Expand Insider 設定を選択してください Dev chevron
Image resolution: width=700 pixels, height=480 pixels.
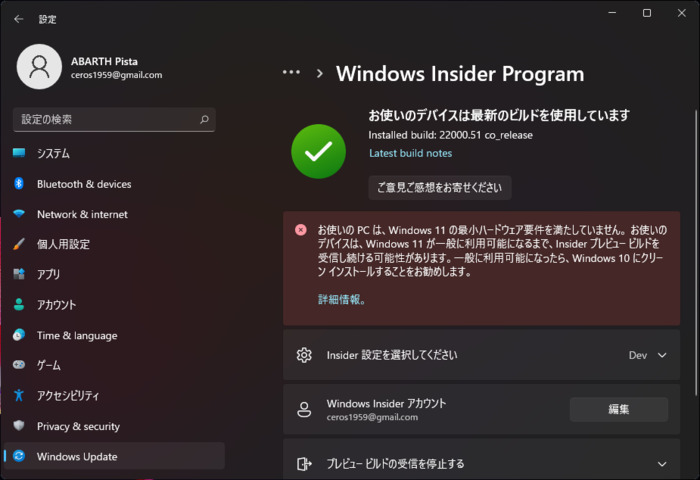(x=662, y=355)
